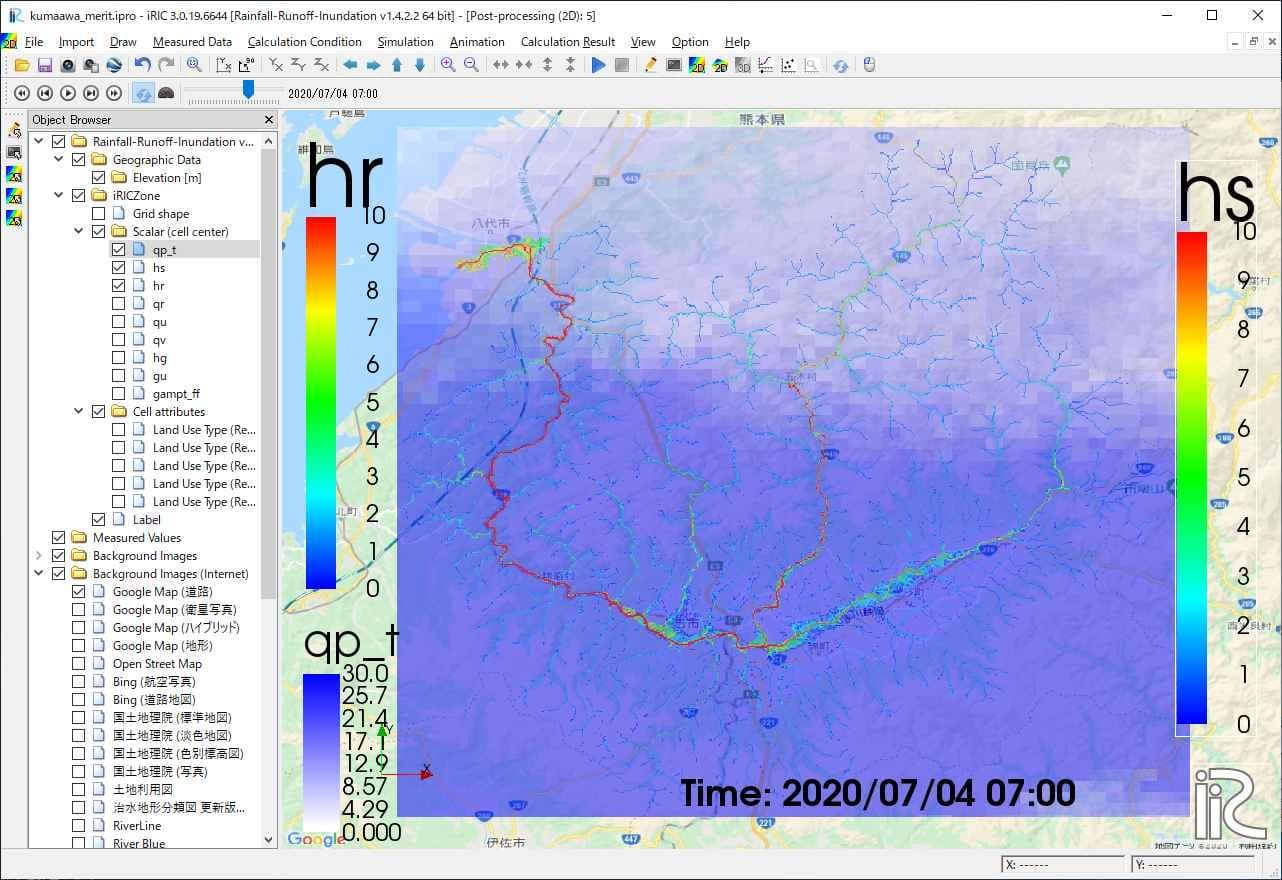
Task: Run the simulation with the blue play icon
Action: pyautogui.click(x=598, y=65)
